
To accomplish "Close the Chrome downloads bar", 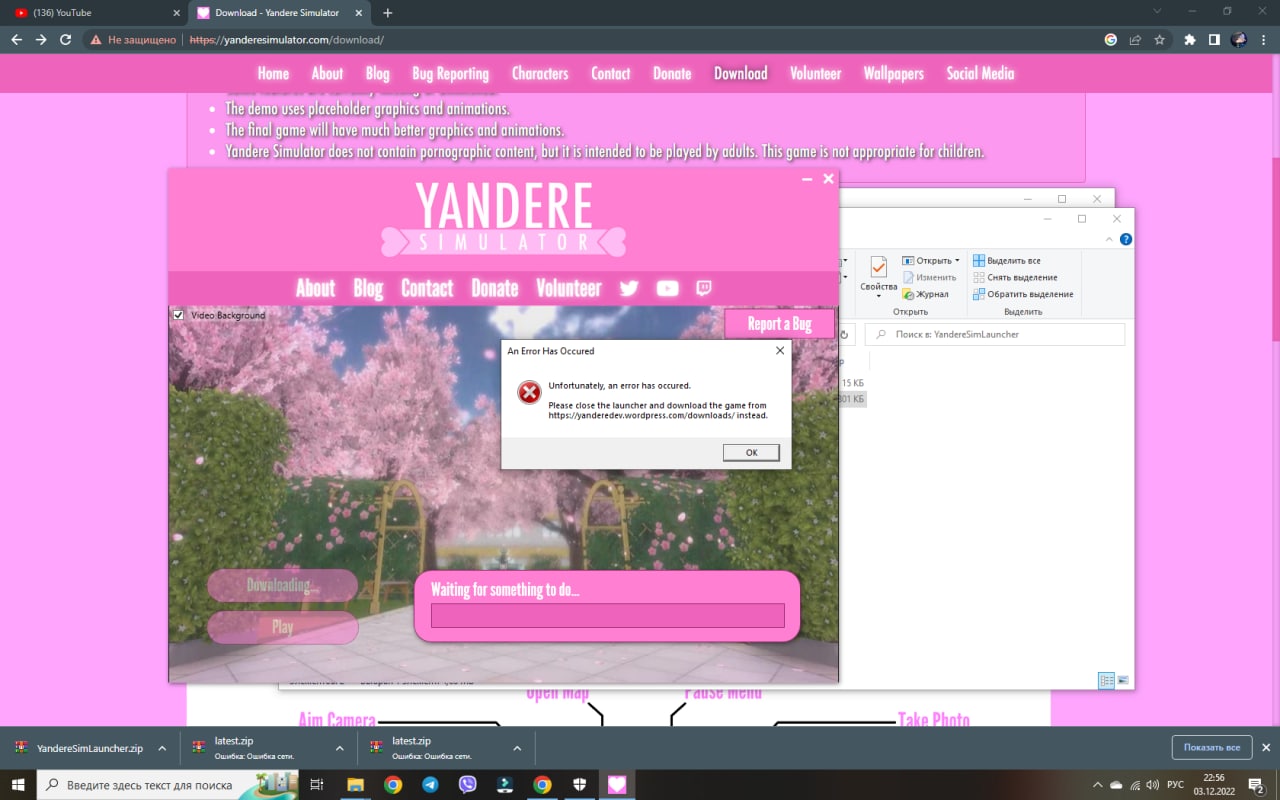I will click(1266, 747).
